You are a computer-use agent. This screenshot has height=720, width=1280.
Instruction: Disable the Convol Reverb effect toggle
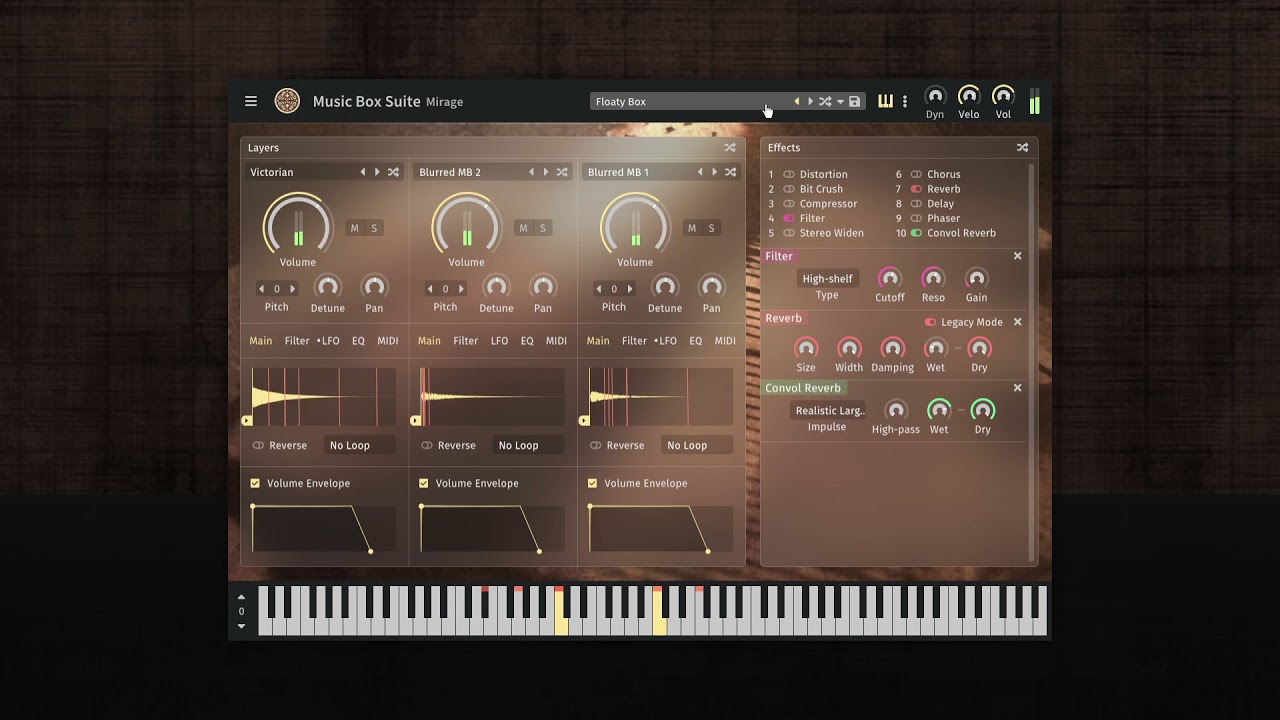click(x=916, y=233)
